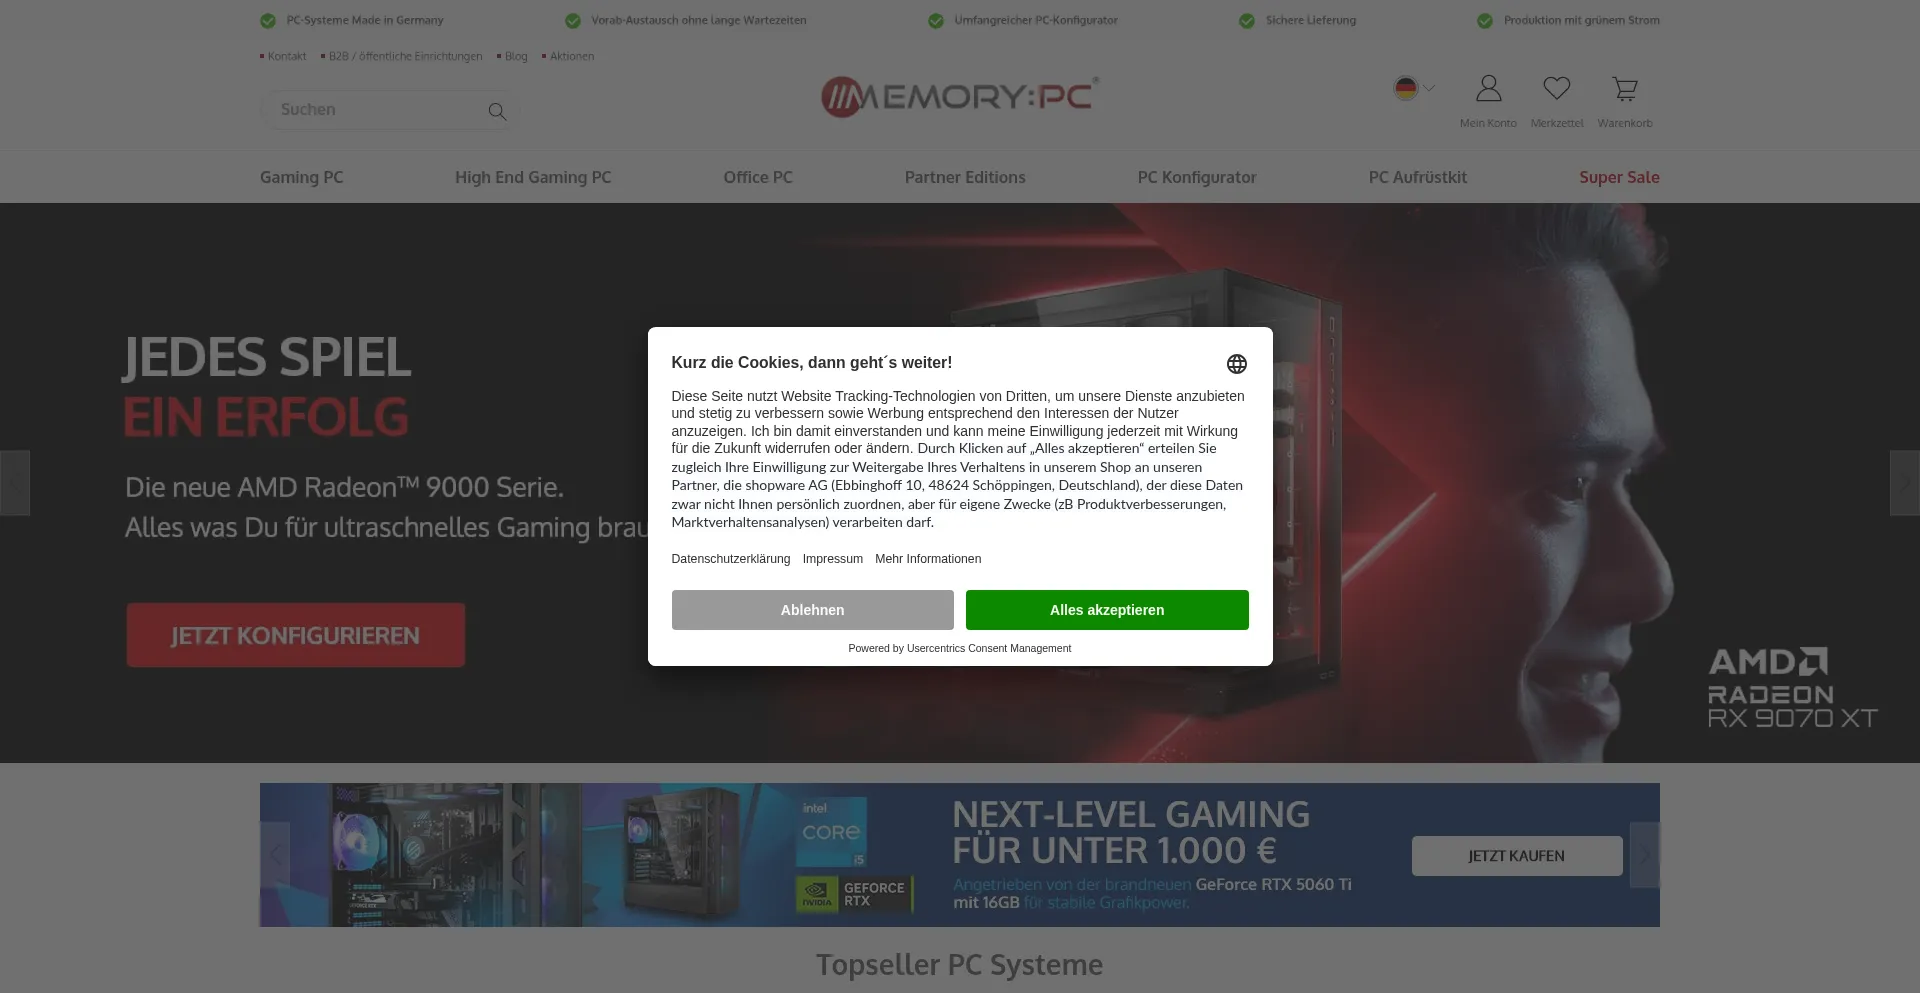Click the globe language icon in cookie dialog
The width and height of the screenshot is (1920, 993).
(1237, 364)
